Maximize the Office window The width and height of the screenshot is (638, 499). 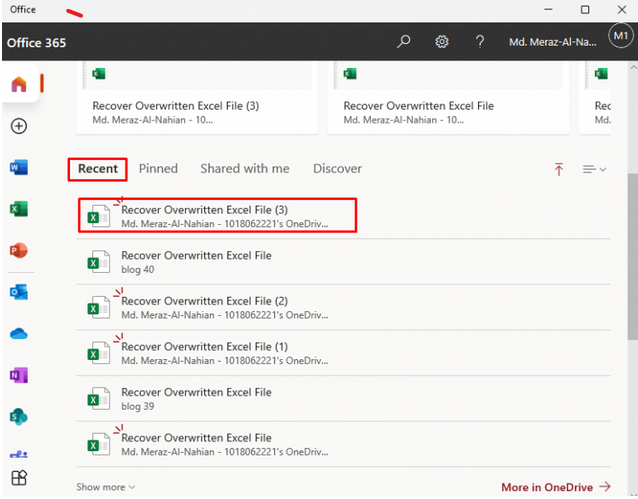[x=585, y=9]
